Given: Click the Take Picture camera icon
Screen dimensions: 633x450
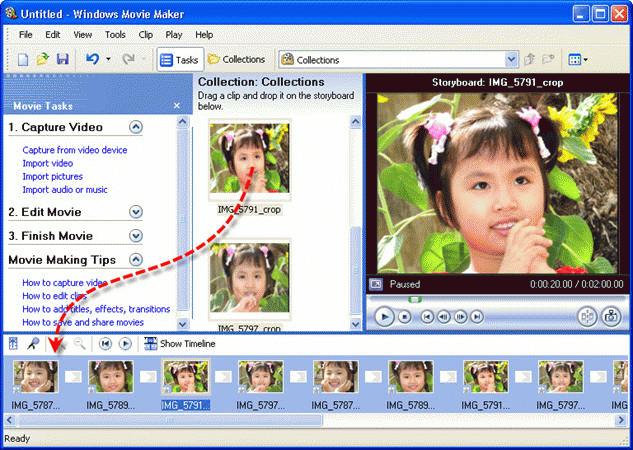Looking at the screenshot, I should 611,316.
